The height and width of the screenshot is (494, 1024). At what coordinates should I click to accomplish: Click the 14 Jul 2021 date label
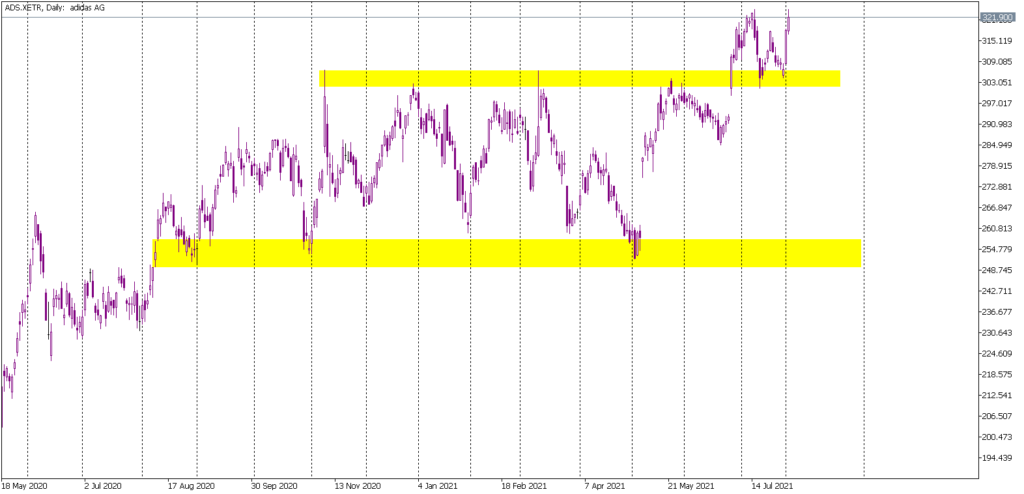click(x=773, y=487)
